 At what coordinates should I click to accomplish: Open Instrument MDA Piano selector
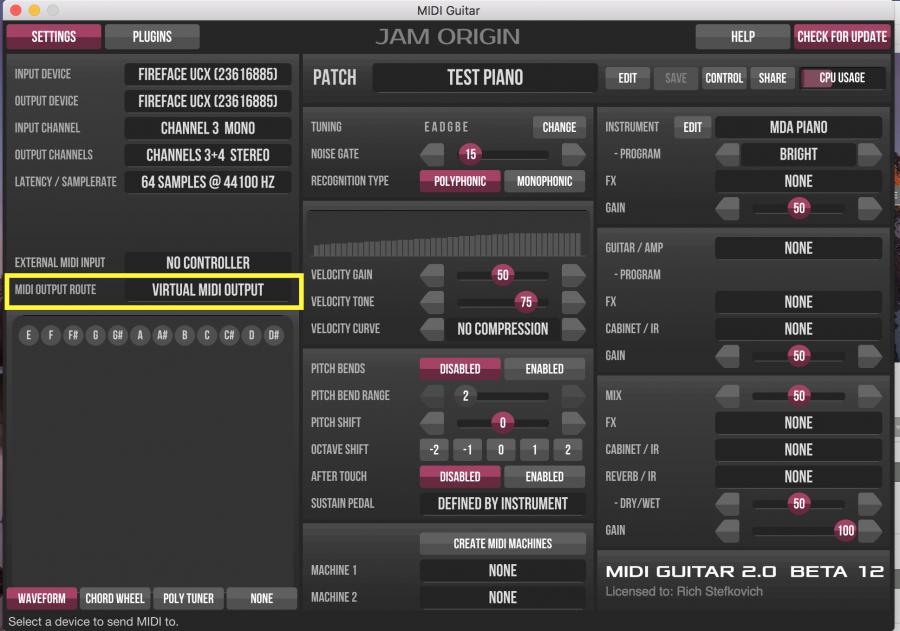(x=798, y=127)
